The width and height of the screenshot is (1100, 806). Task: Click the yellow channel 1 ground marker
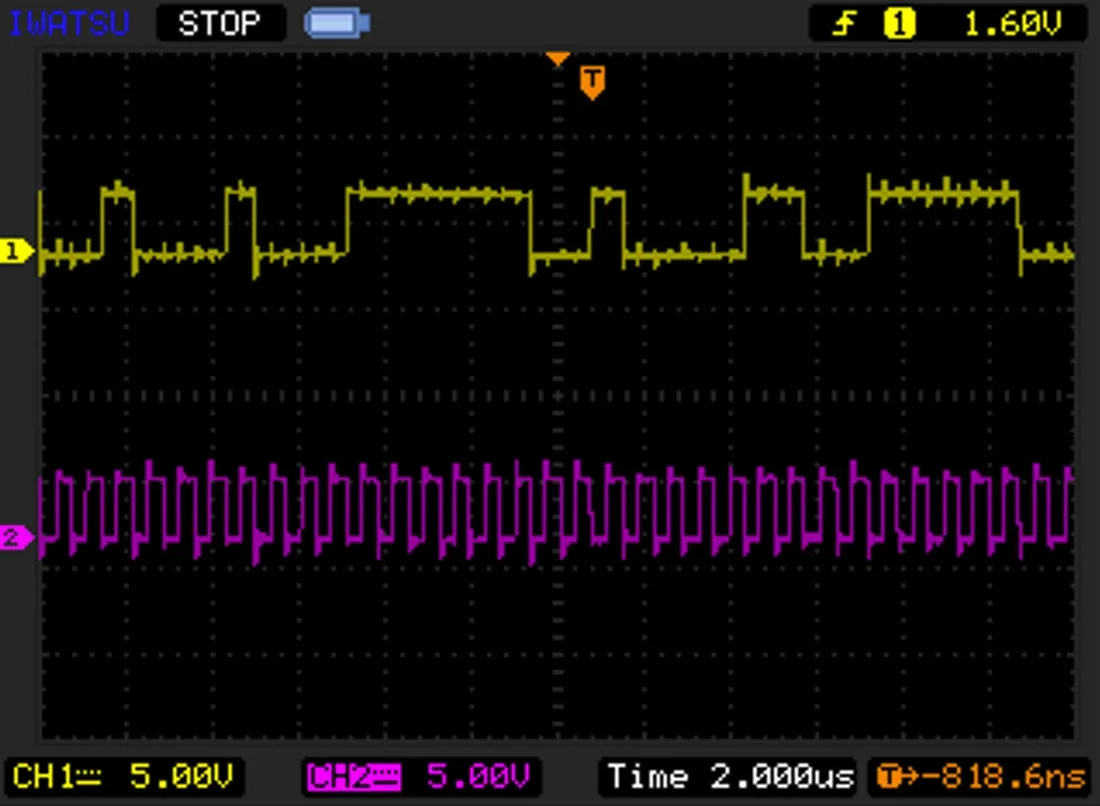tap(15, 251)
